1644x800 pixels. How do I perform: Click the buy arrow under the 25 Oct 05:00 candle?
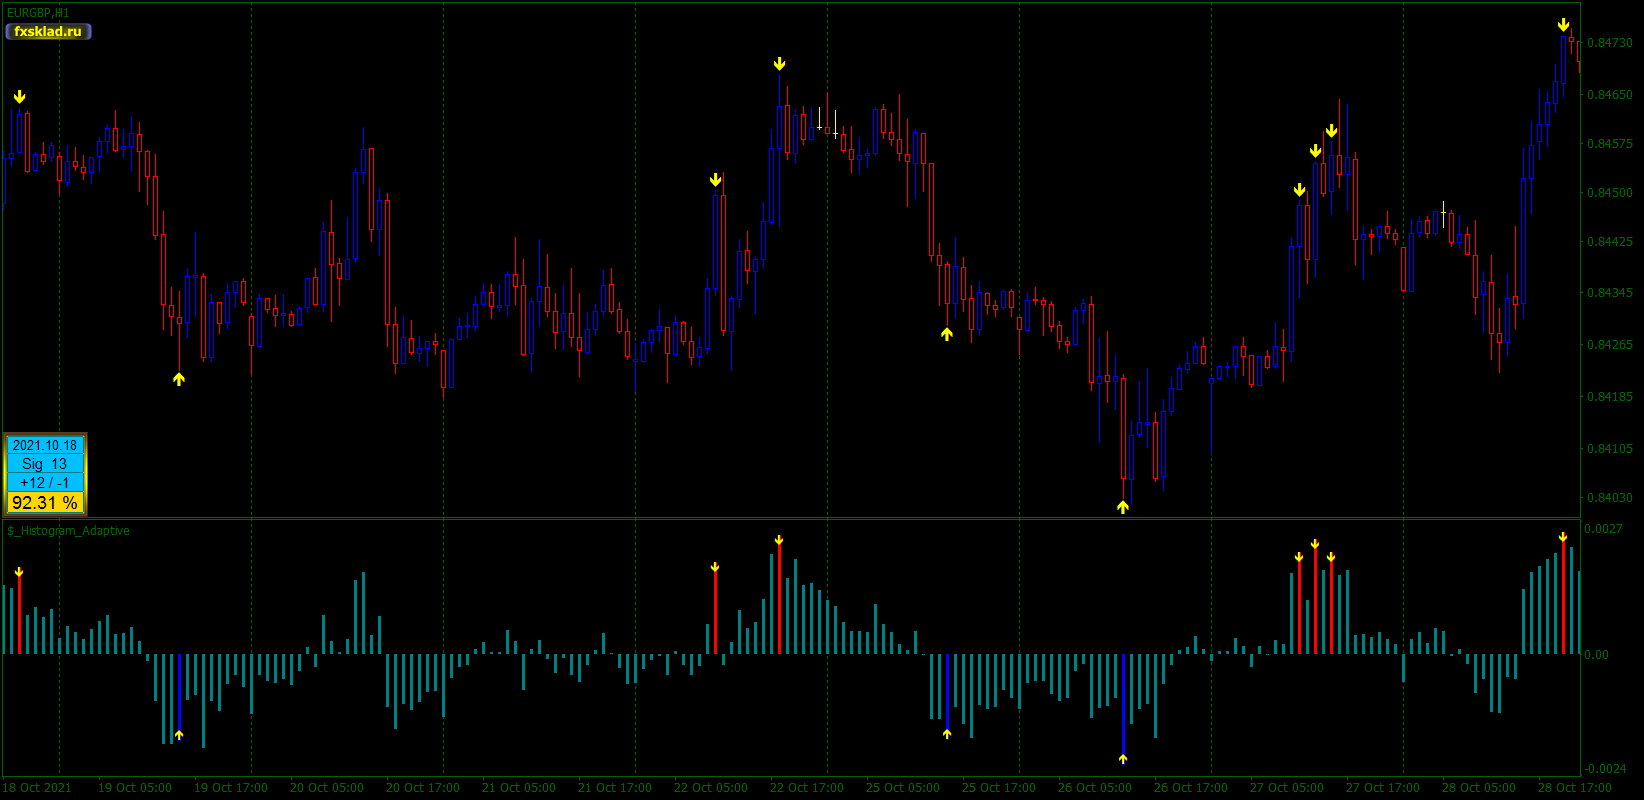pos(947,334)
